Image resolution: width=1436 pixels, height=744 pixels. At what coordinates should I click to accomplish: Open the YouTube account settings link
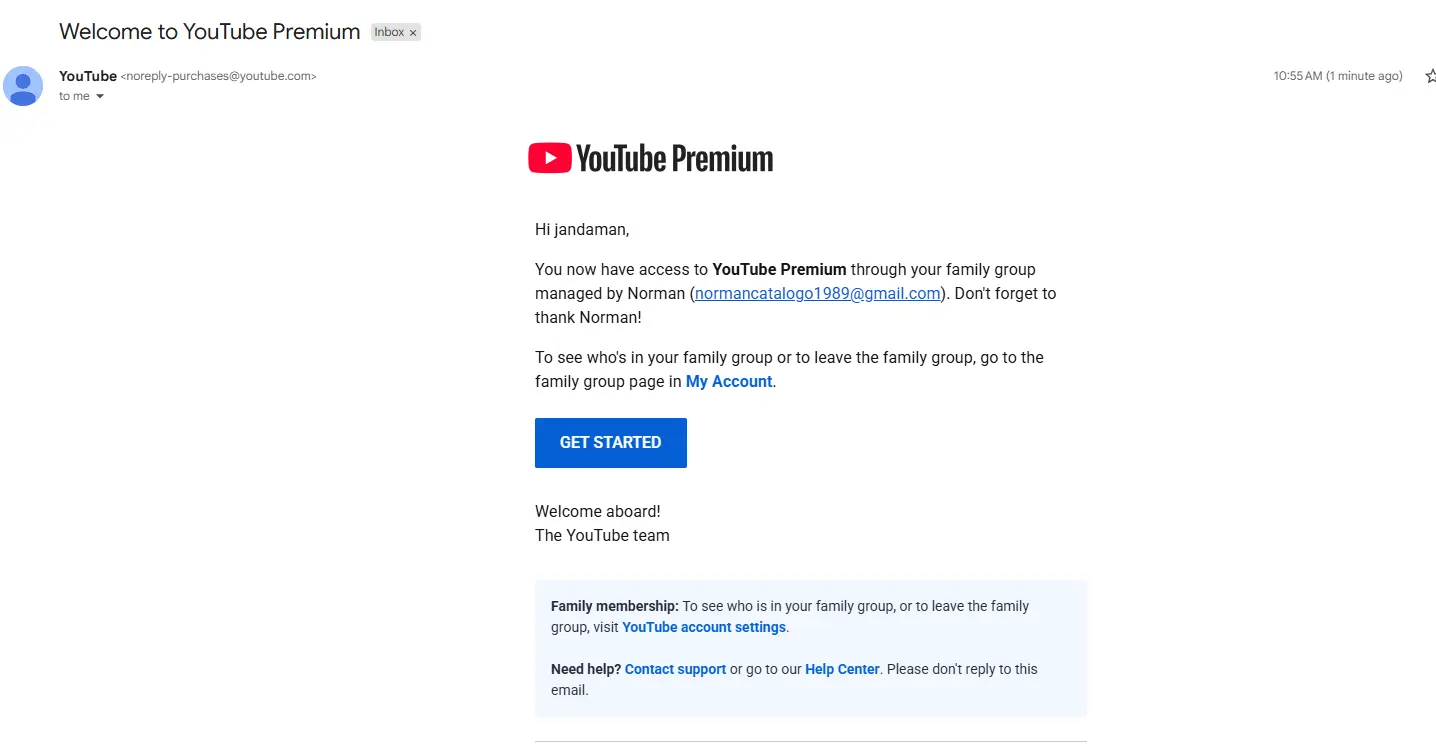[x=704, y=627]
